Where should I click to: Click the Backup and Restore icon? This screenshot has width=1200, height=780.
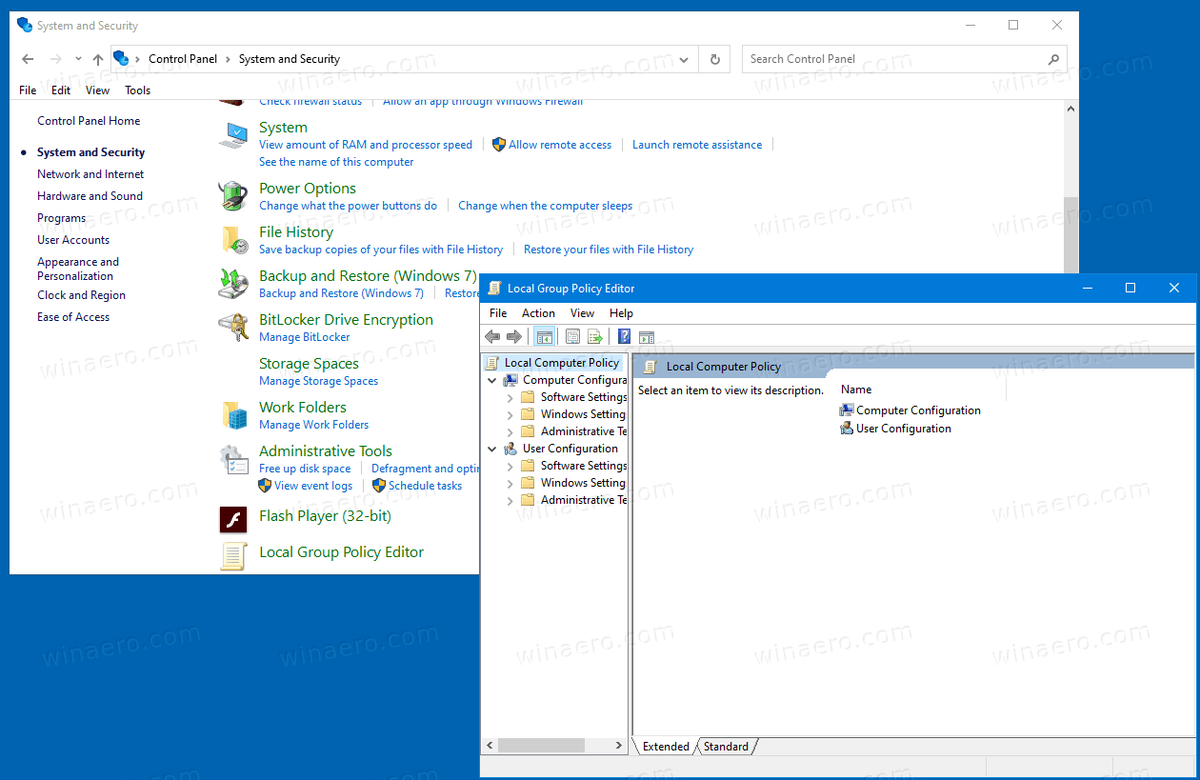click(x=234, y=283)
